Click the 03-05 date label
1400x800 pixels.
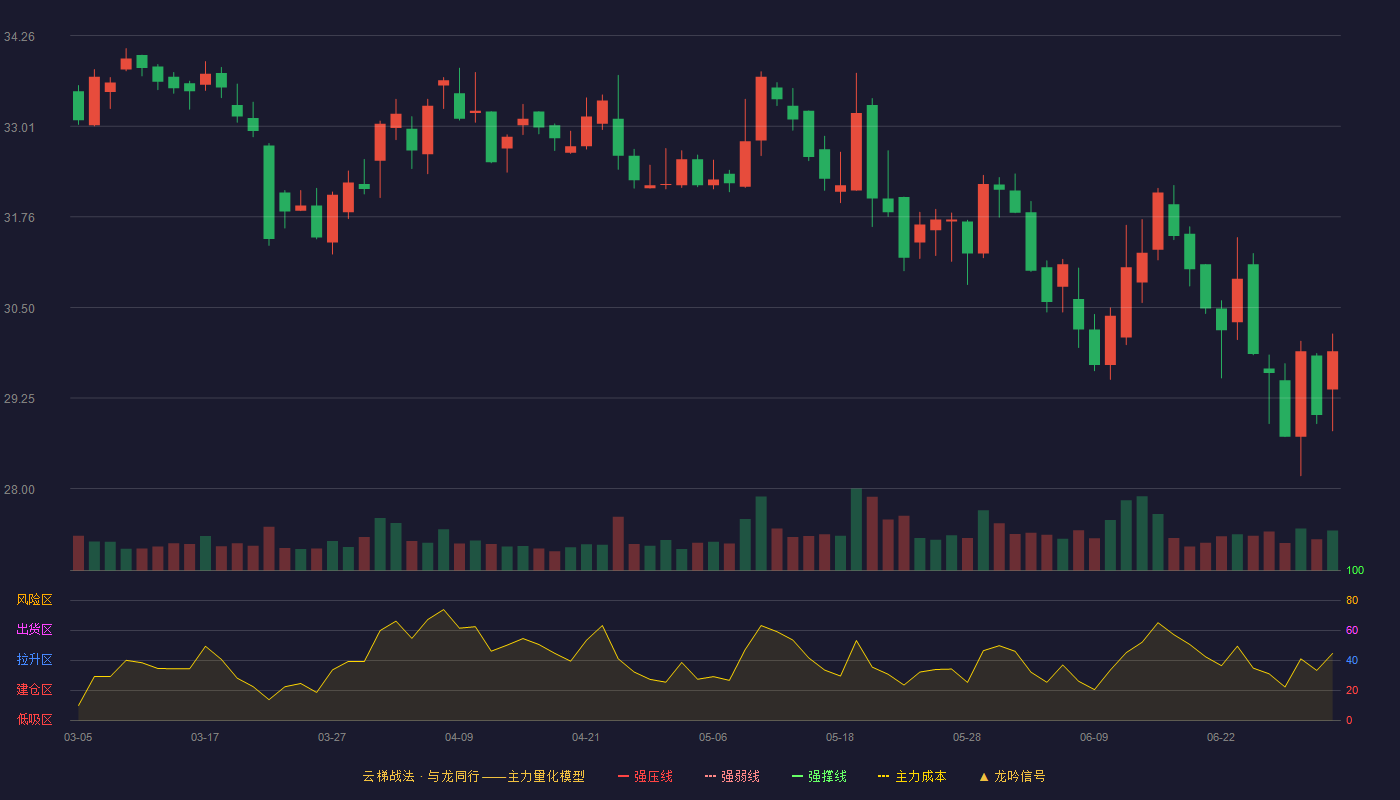pyautogui.click(x=78, y=737)
